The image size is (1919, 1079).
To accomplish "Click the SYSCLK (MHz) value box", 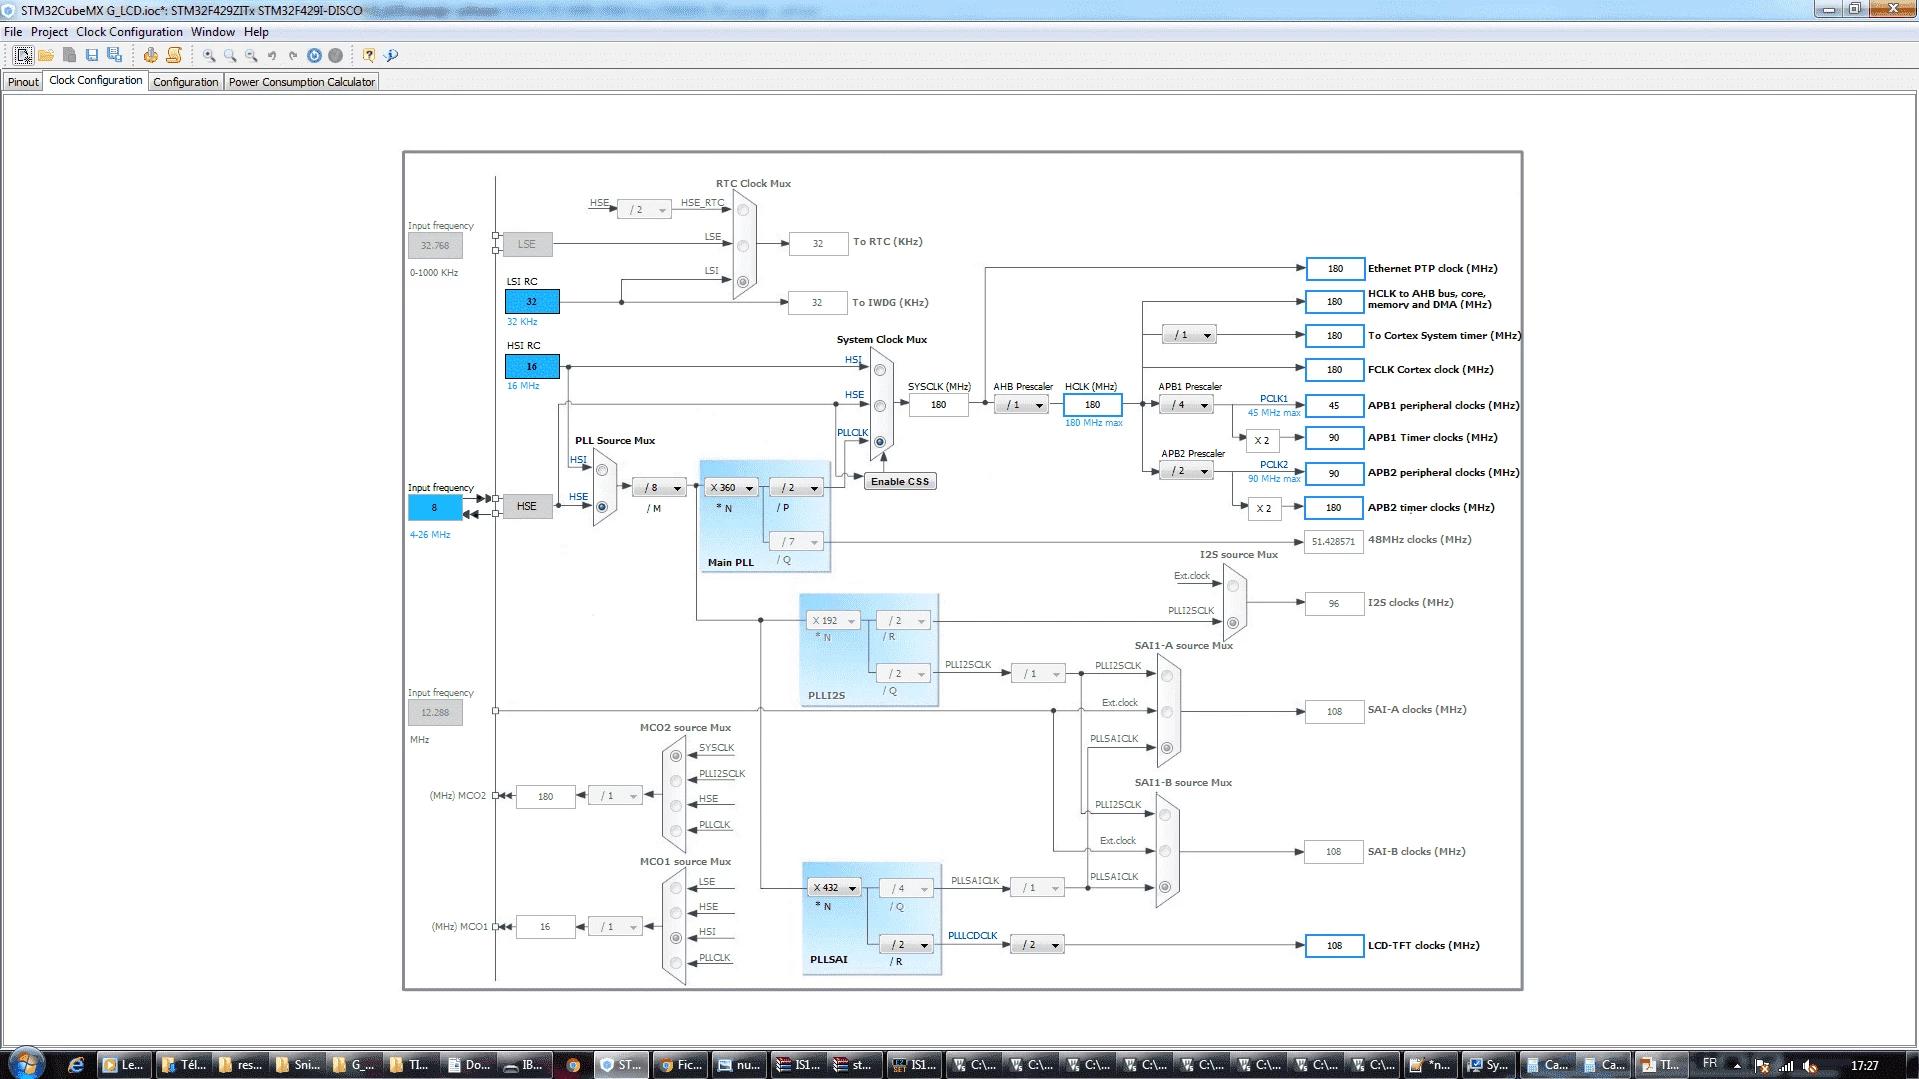I will pyautogui.click(x=938, y=405).
